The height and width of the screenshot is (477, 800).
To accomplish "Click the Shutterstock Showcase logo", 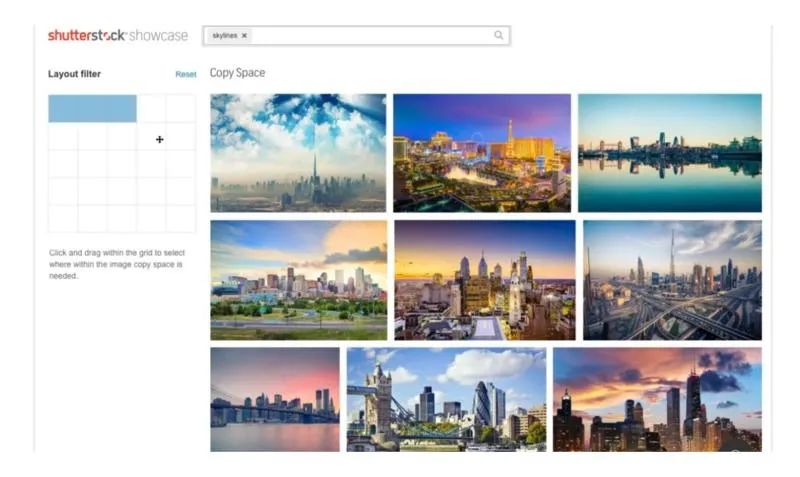I will click(x=118, y=35).
